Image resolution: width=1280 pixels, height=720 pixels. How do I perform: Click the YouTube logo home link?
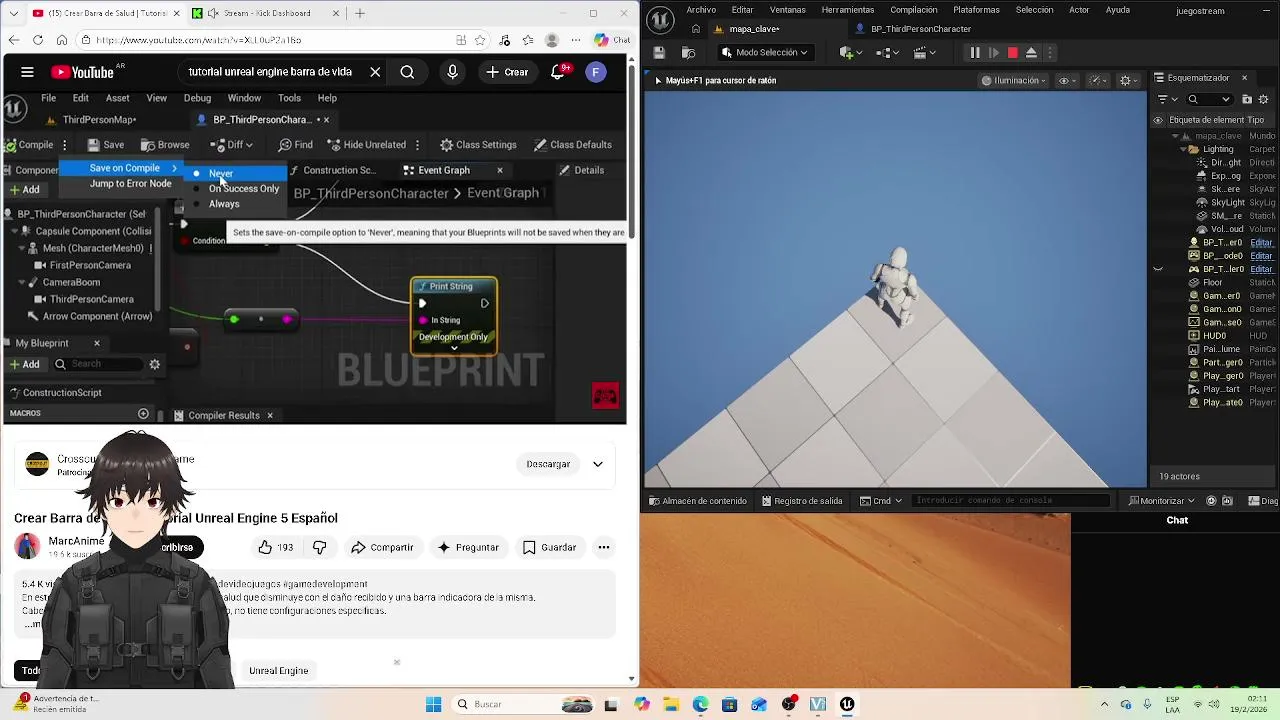(83, 72)
